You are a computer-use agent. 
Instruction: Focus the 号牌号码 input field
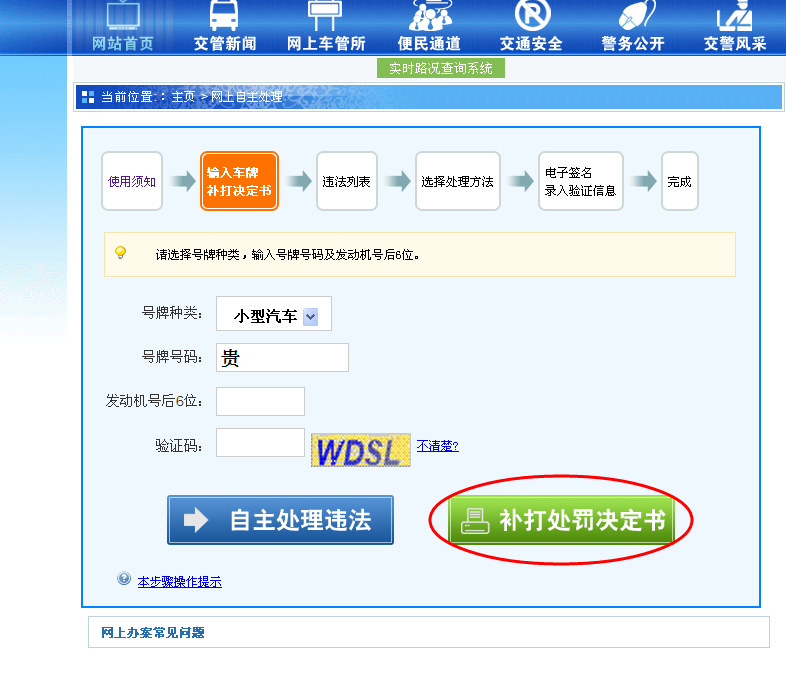click(x=282, y=357)
